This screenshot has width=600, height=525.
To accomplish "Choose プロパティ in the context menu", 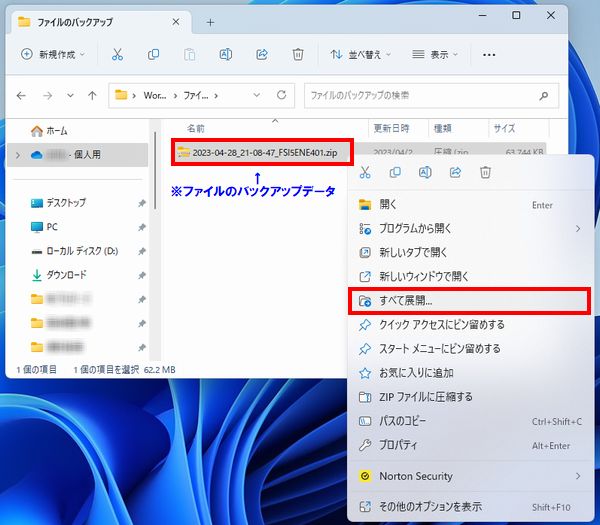I will pyautogui.click(x=470, y=445).
